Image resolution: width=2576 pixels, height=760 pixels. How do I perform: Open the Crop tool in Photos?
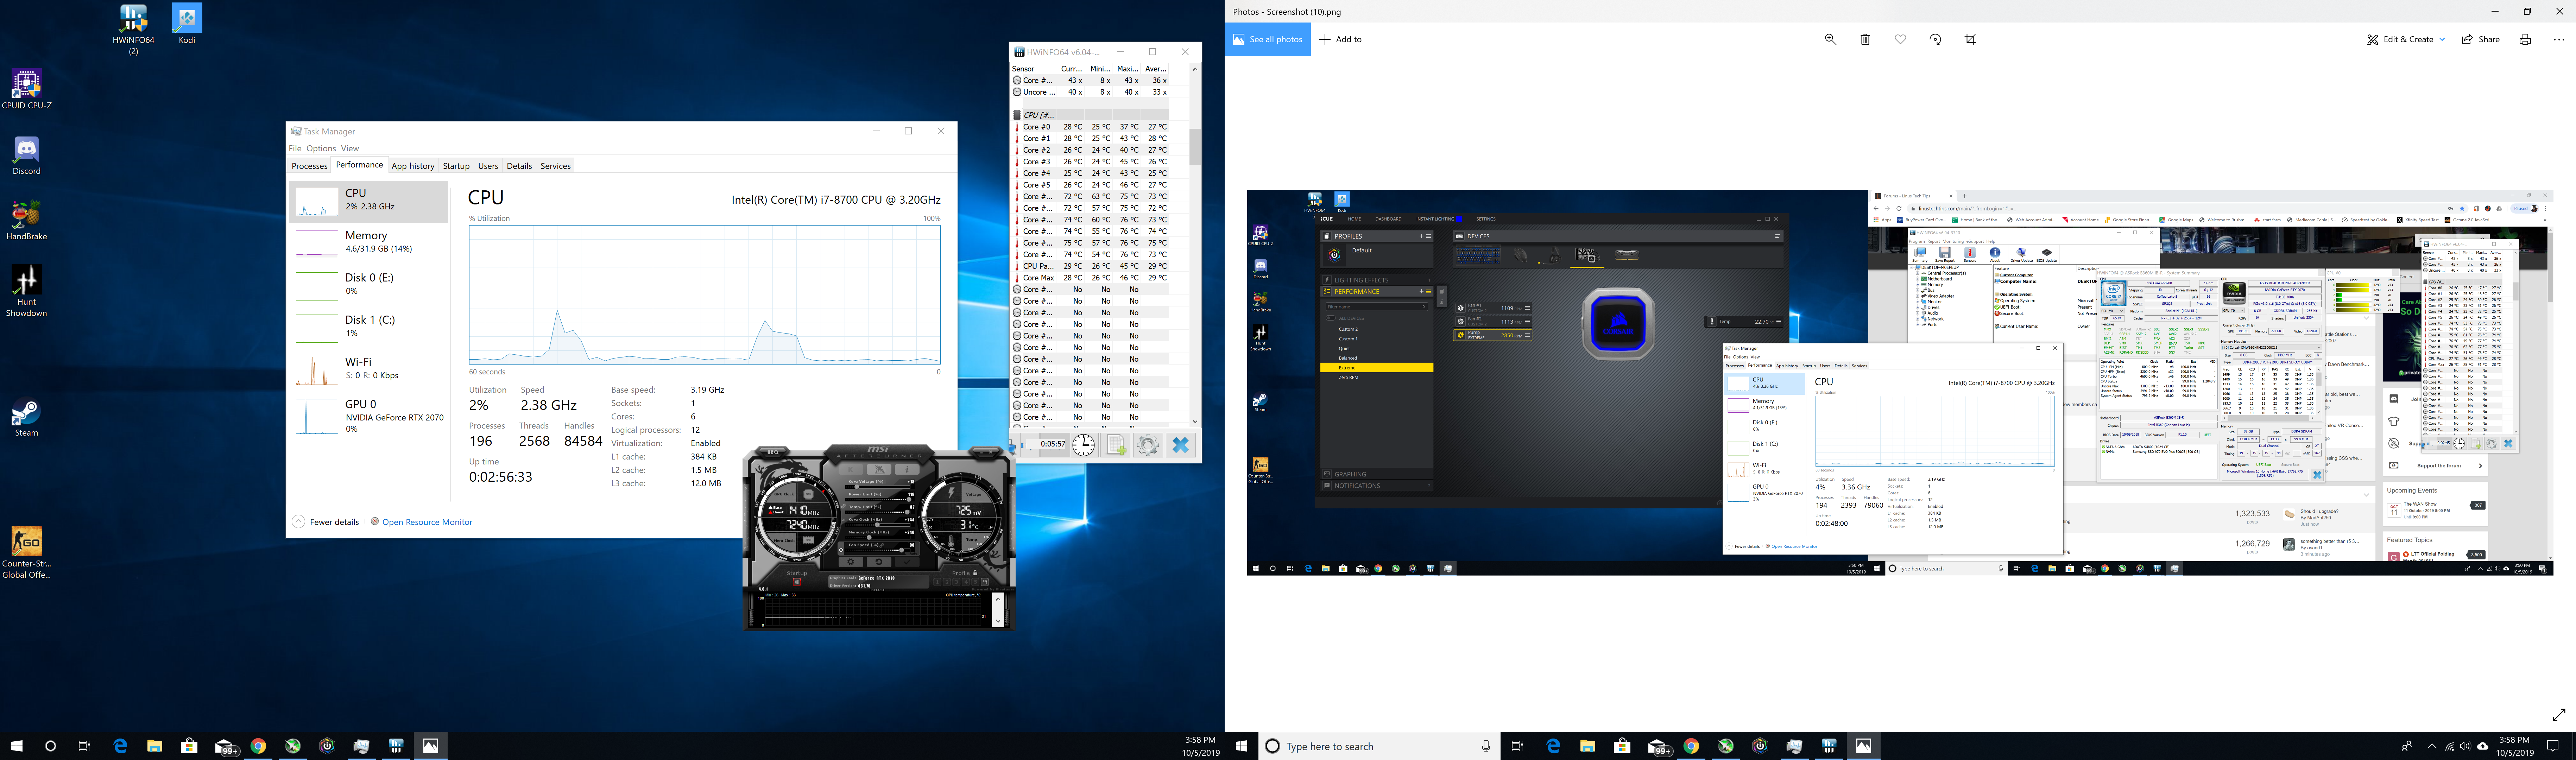click(1970, 39)
